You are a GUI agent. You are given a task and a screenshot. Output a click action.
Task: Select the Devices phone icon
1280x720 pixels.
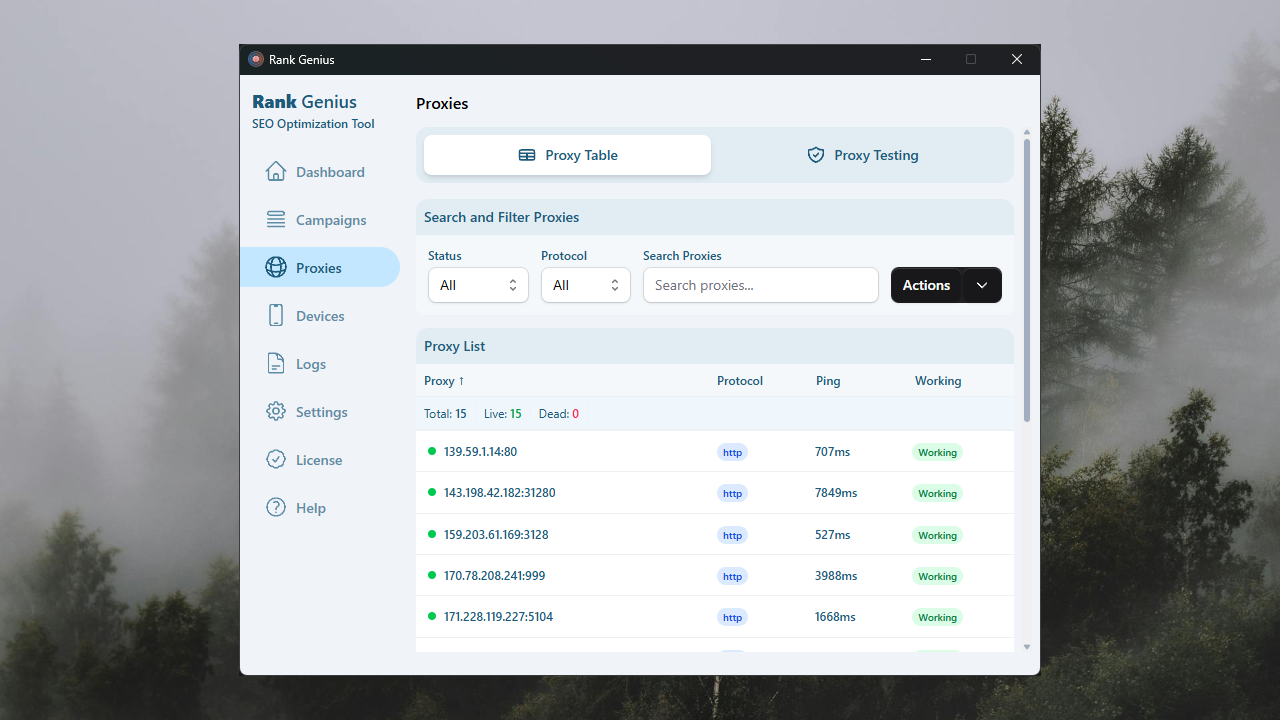click(276, 316)
